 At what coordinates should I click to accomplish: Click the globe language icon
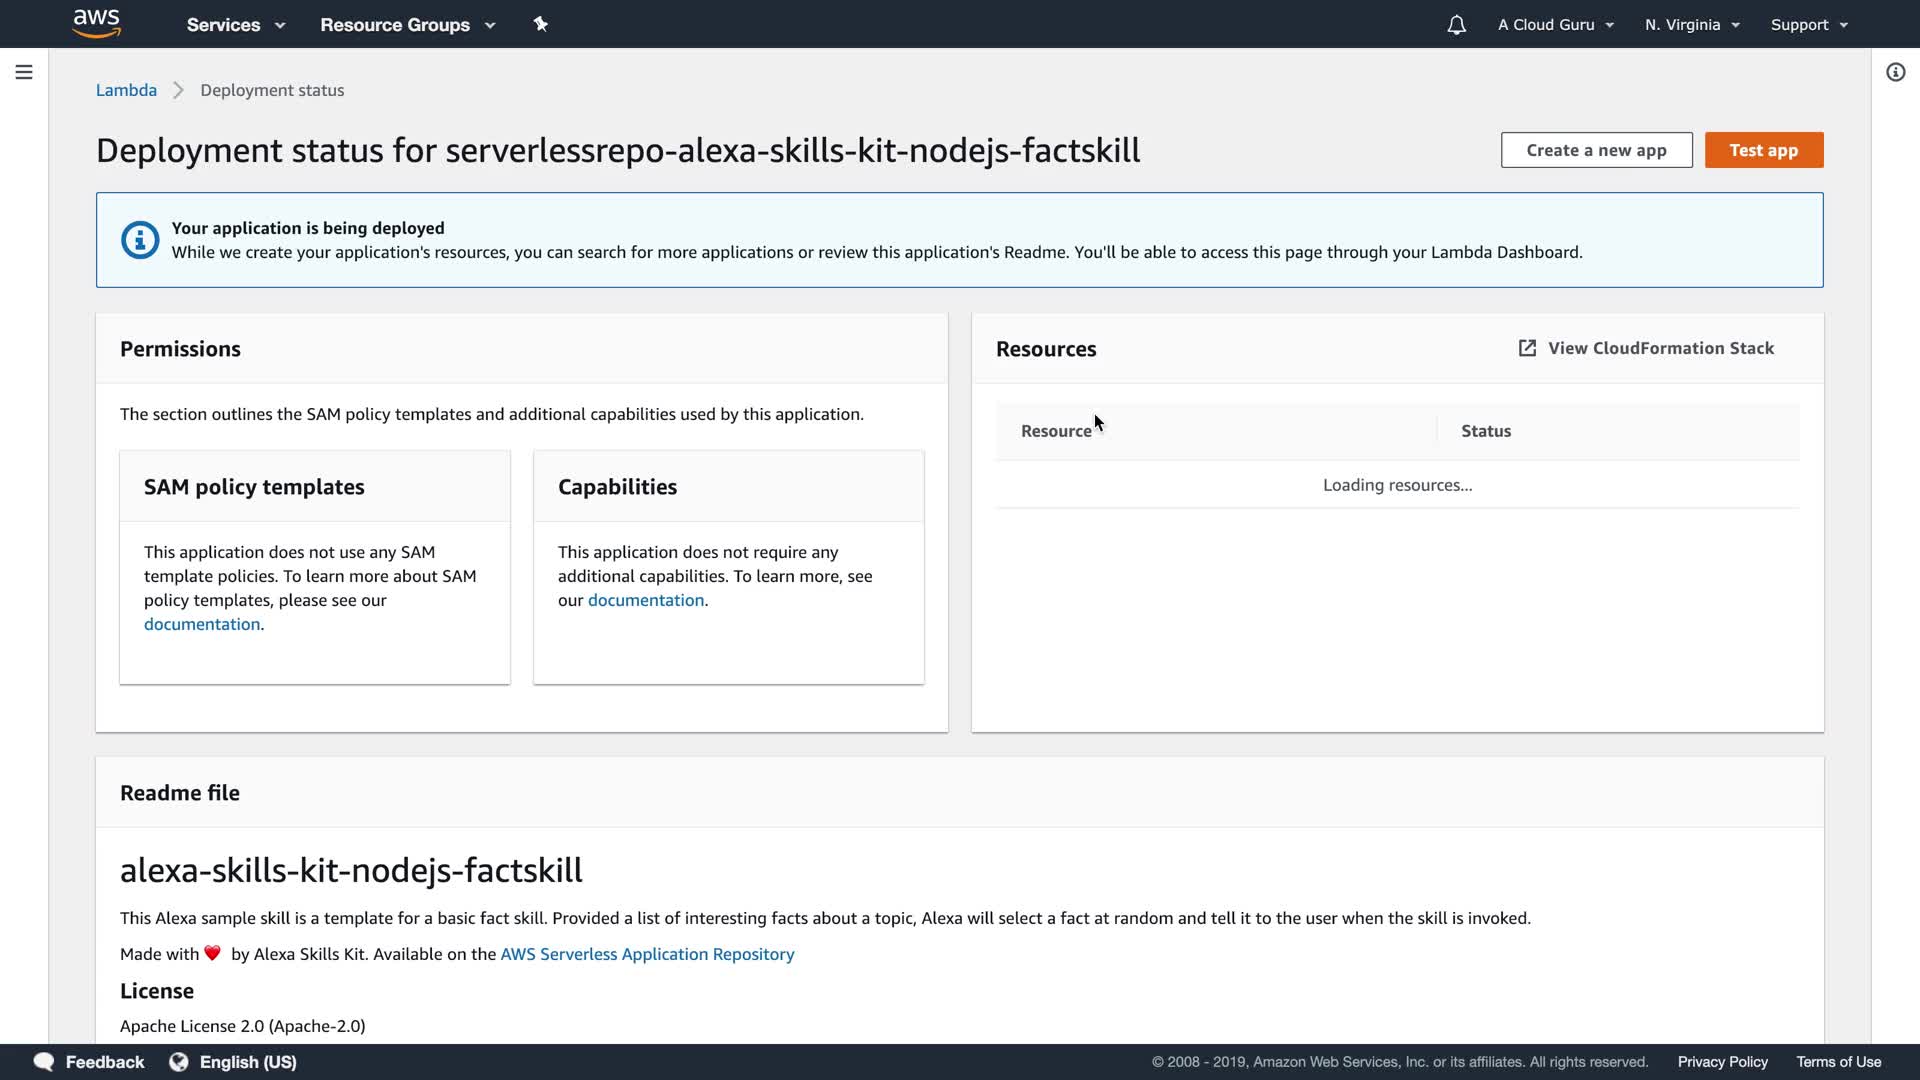point(179,1062)
